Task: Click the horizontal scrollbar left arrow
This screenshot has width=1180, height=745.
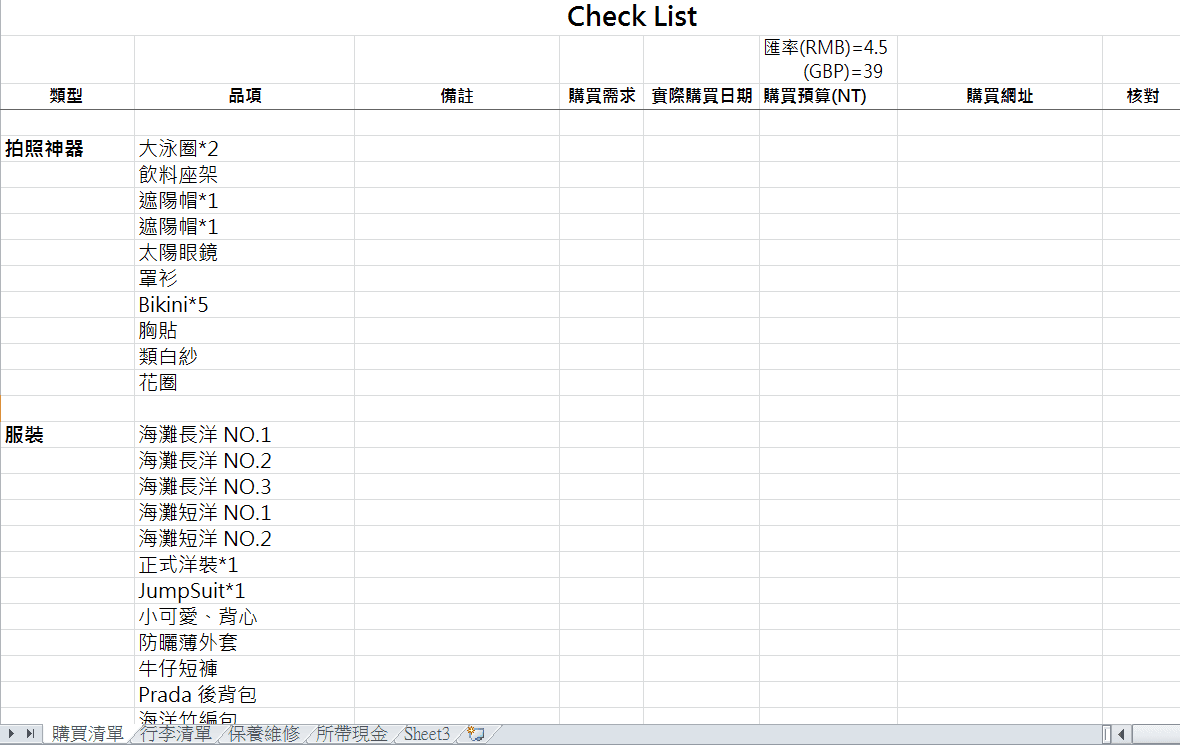Action: click(1121, 734)
